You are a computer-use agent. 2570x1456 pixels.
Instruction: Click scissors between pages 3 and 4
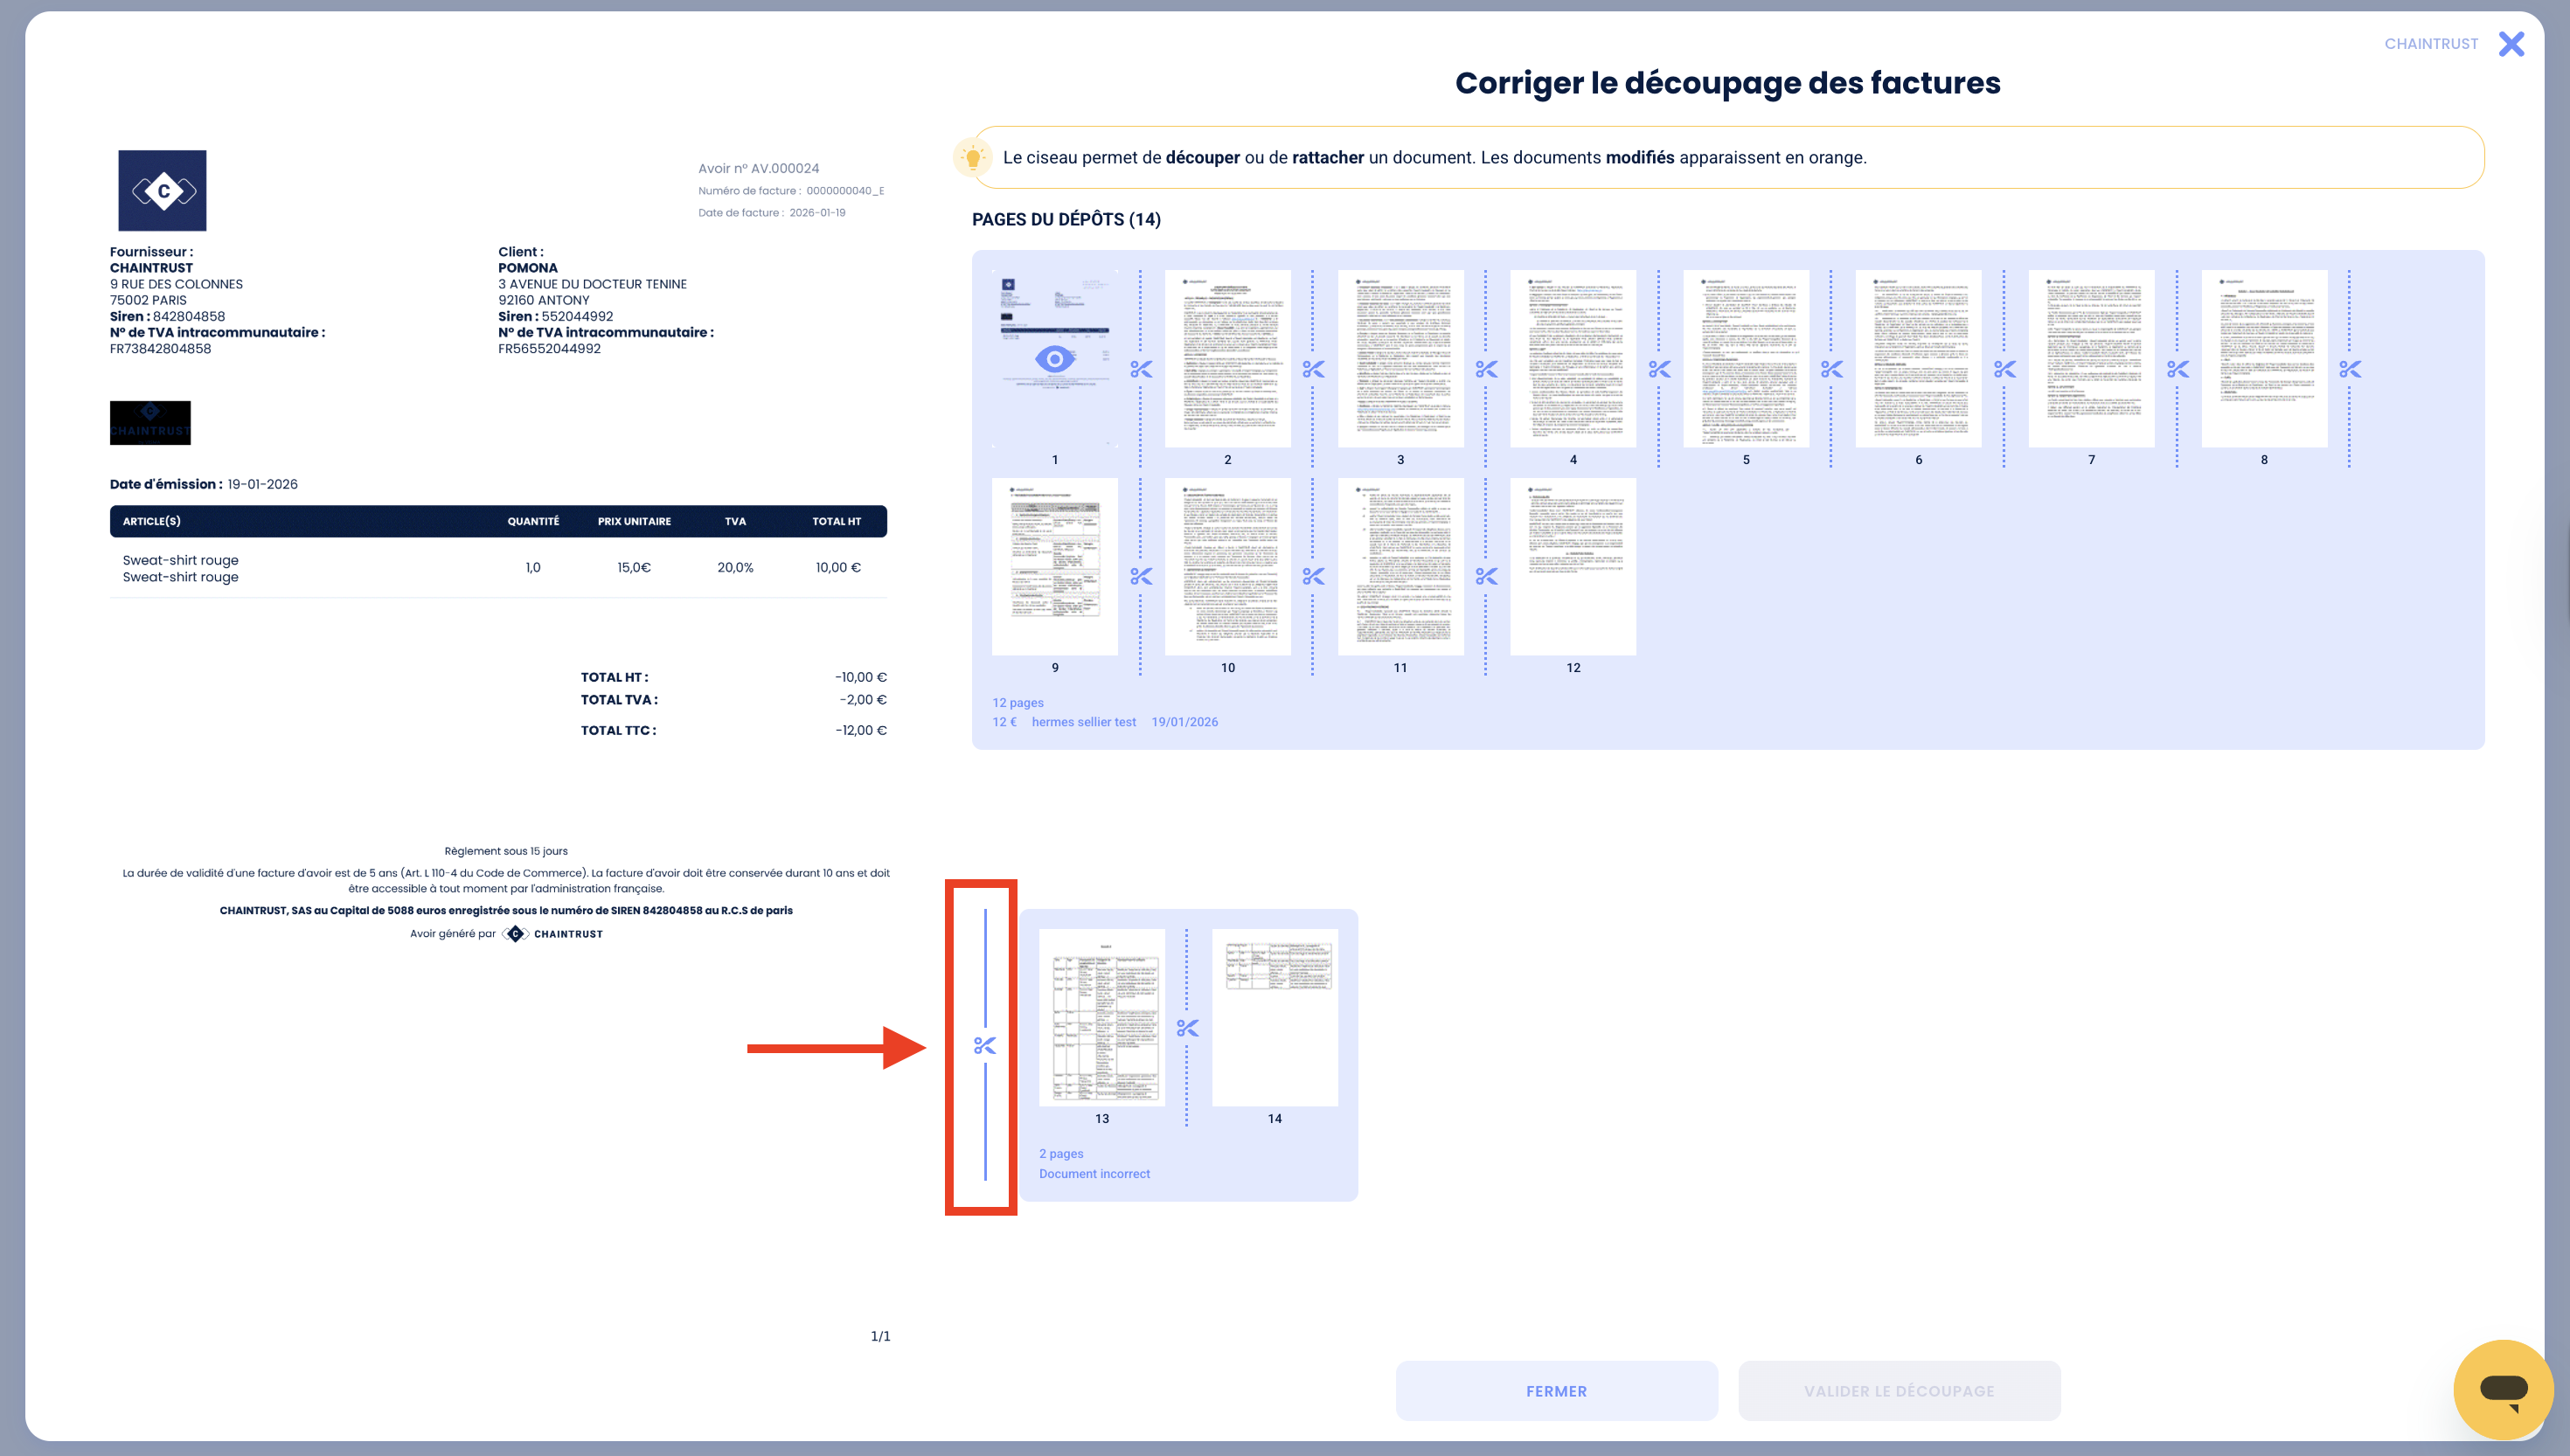point(1486,369)
